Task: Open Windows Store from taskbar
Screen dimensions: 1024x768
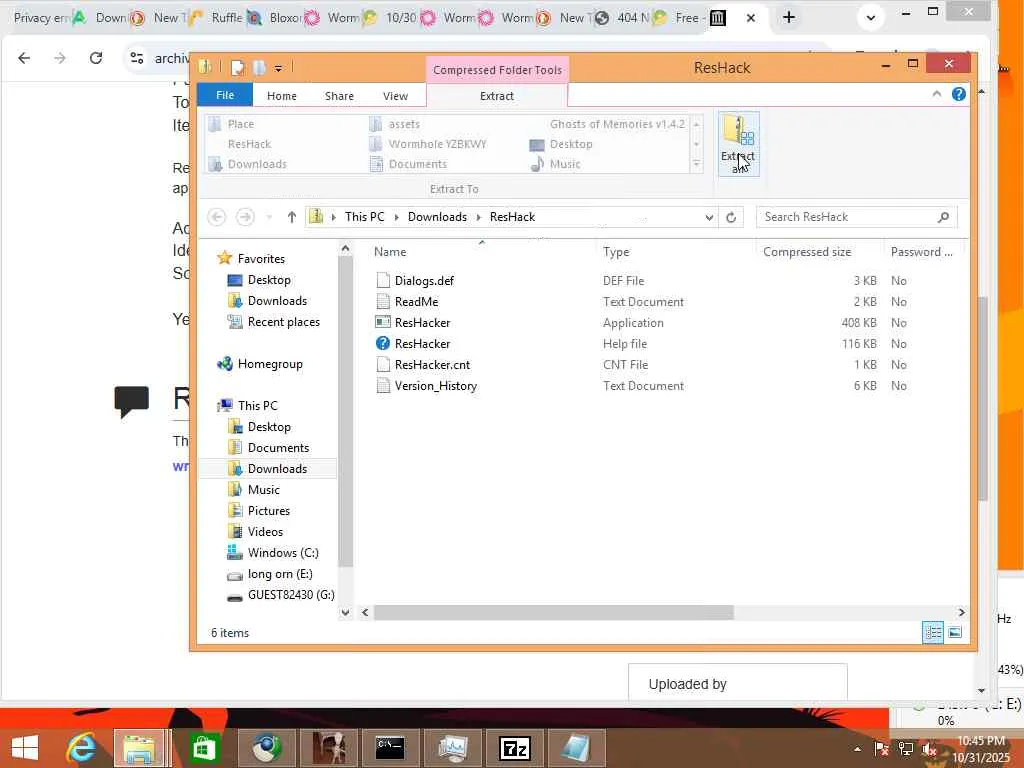Action: click(x=203, y=748)
